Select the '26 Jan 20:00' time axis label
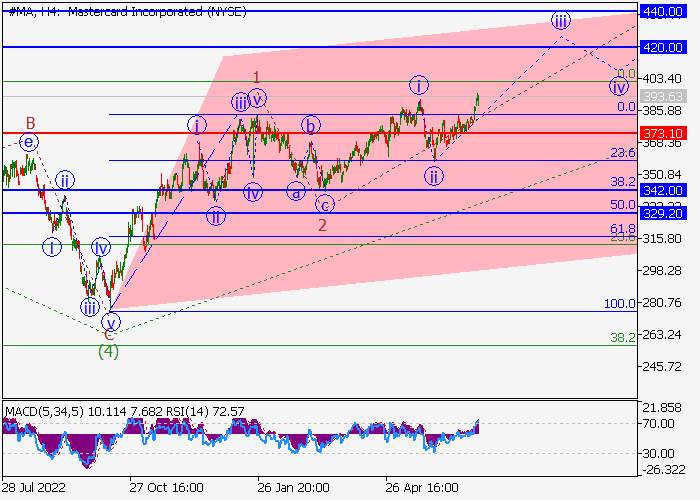 coord(293,488)
